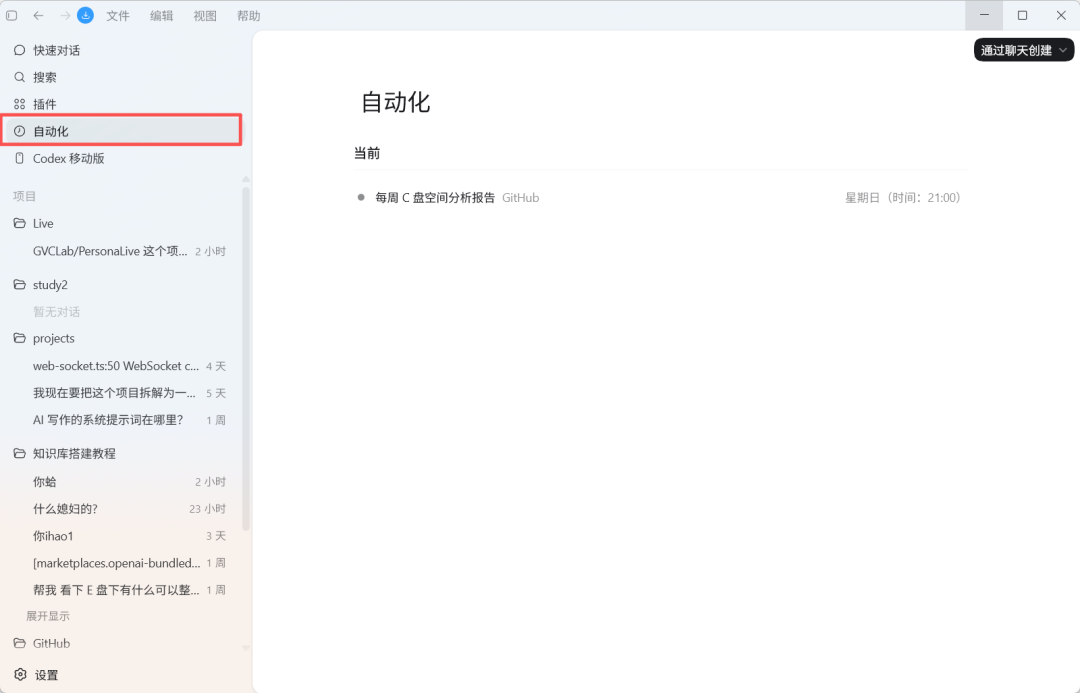Viewport: 1080px width, 693px height.
Task: Collapse the Live project folder
Action: tap(123, 223)
